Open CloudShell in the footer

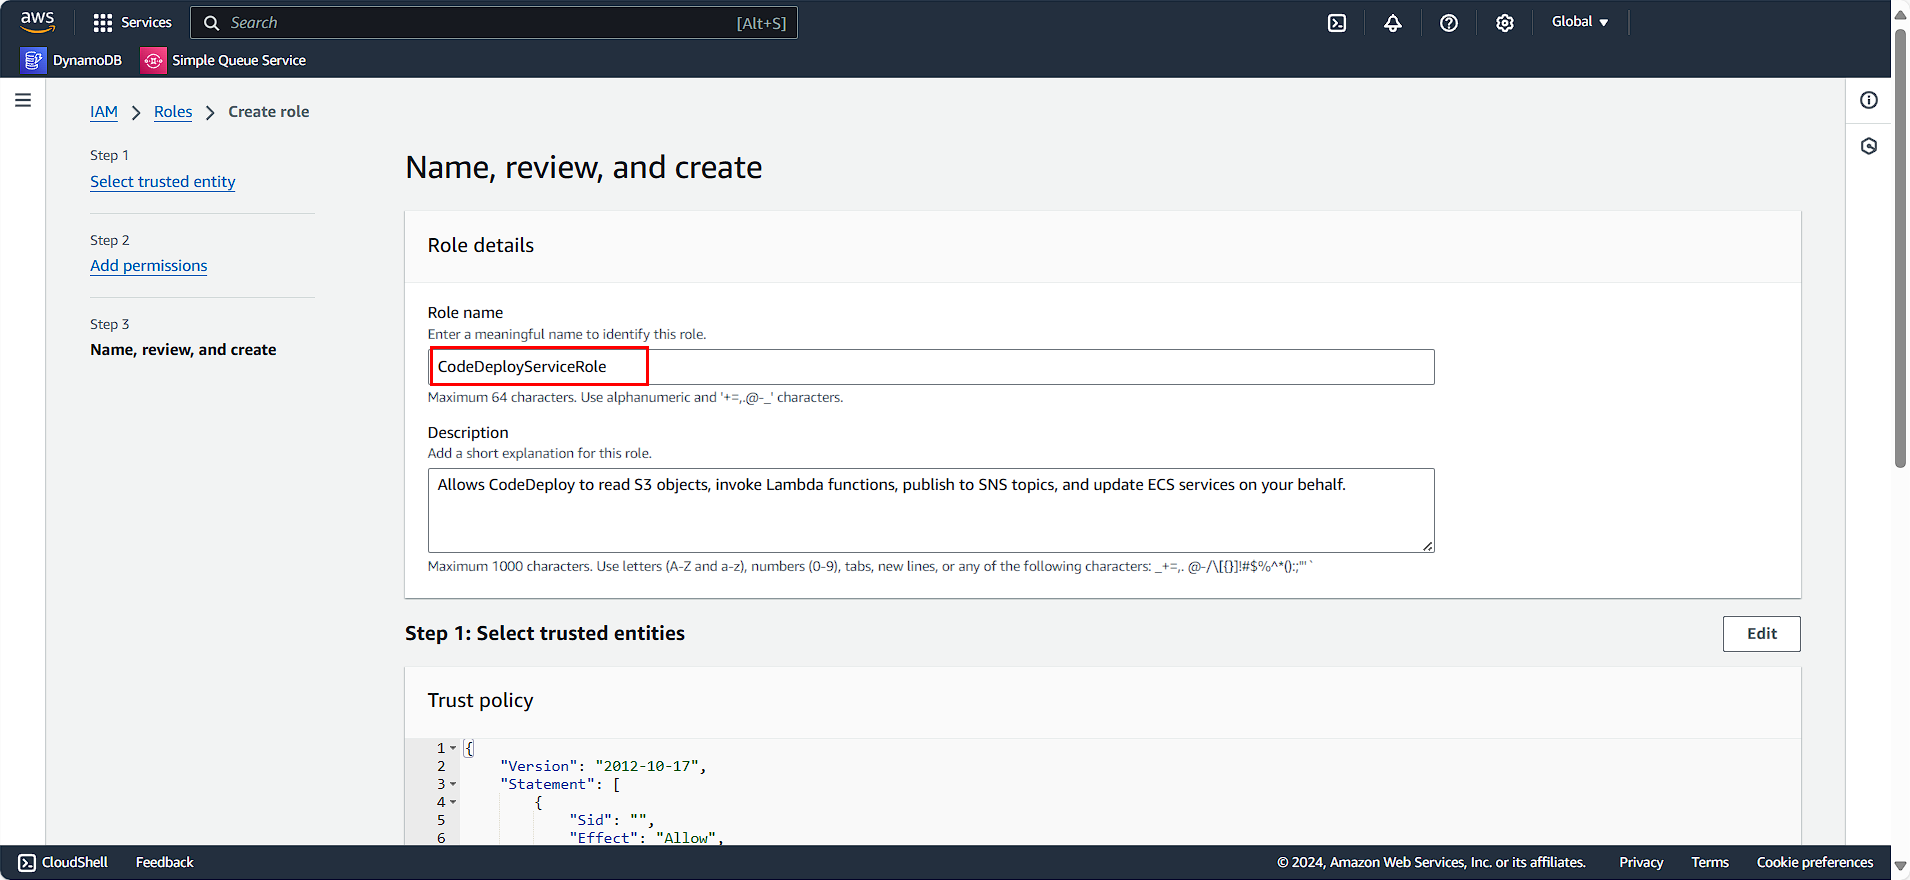pyautogui.click(x=63, y=862)
